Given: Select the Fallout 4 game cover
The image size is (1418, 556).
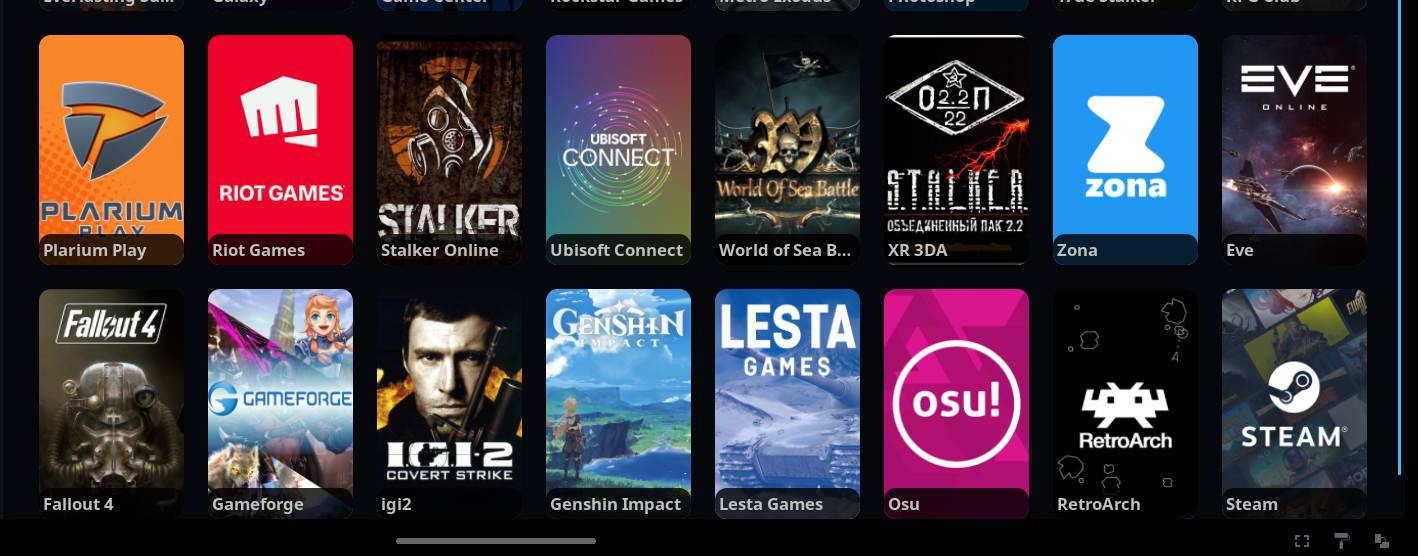Looking at the screenshot, I should [x=111, y=404].
